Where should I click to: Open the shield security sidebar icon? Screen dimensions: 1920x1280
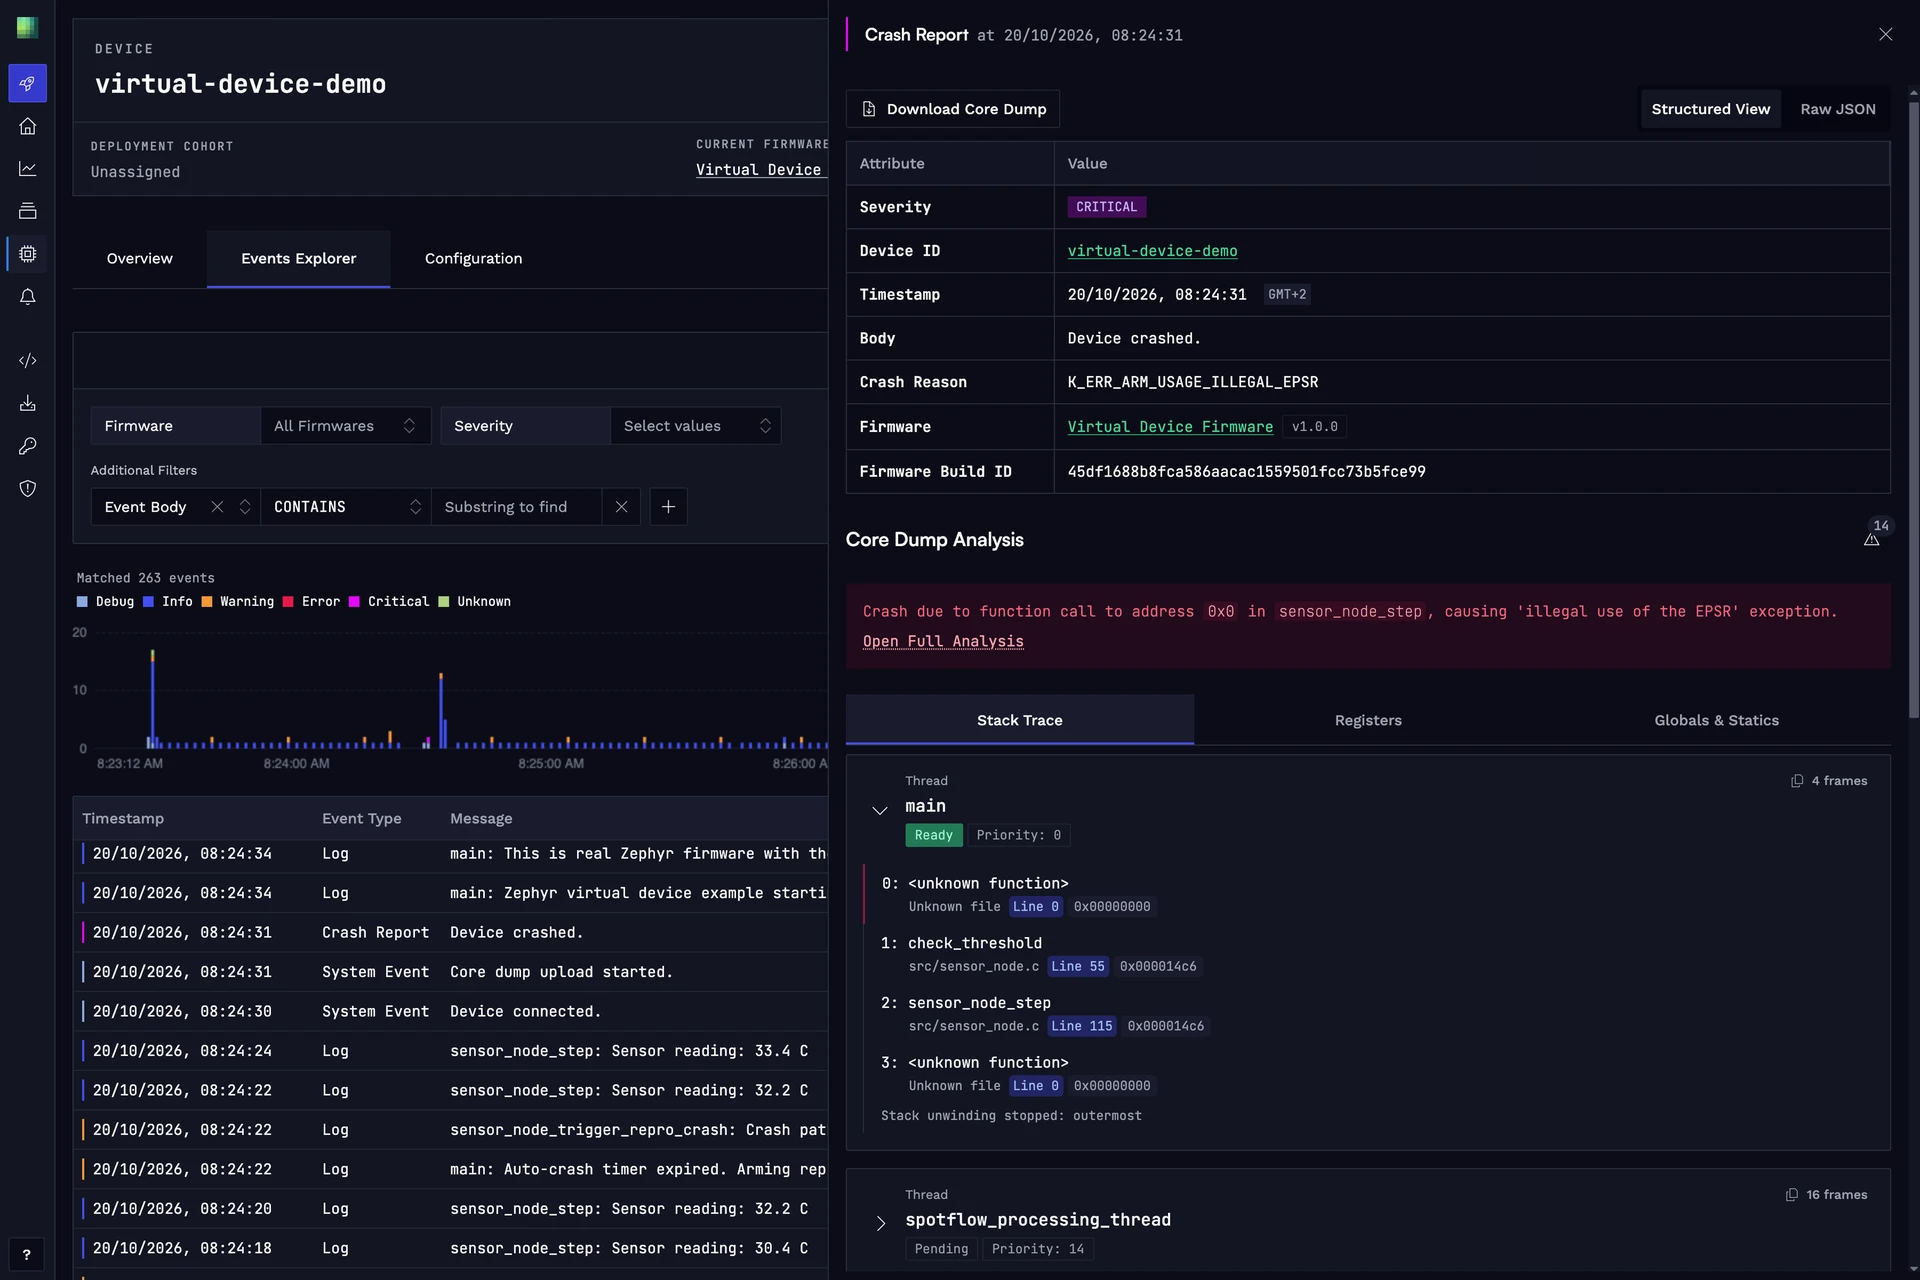pos(27,488)
